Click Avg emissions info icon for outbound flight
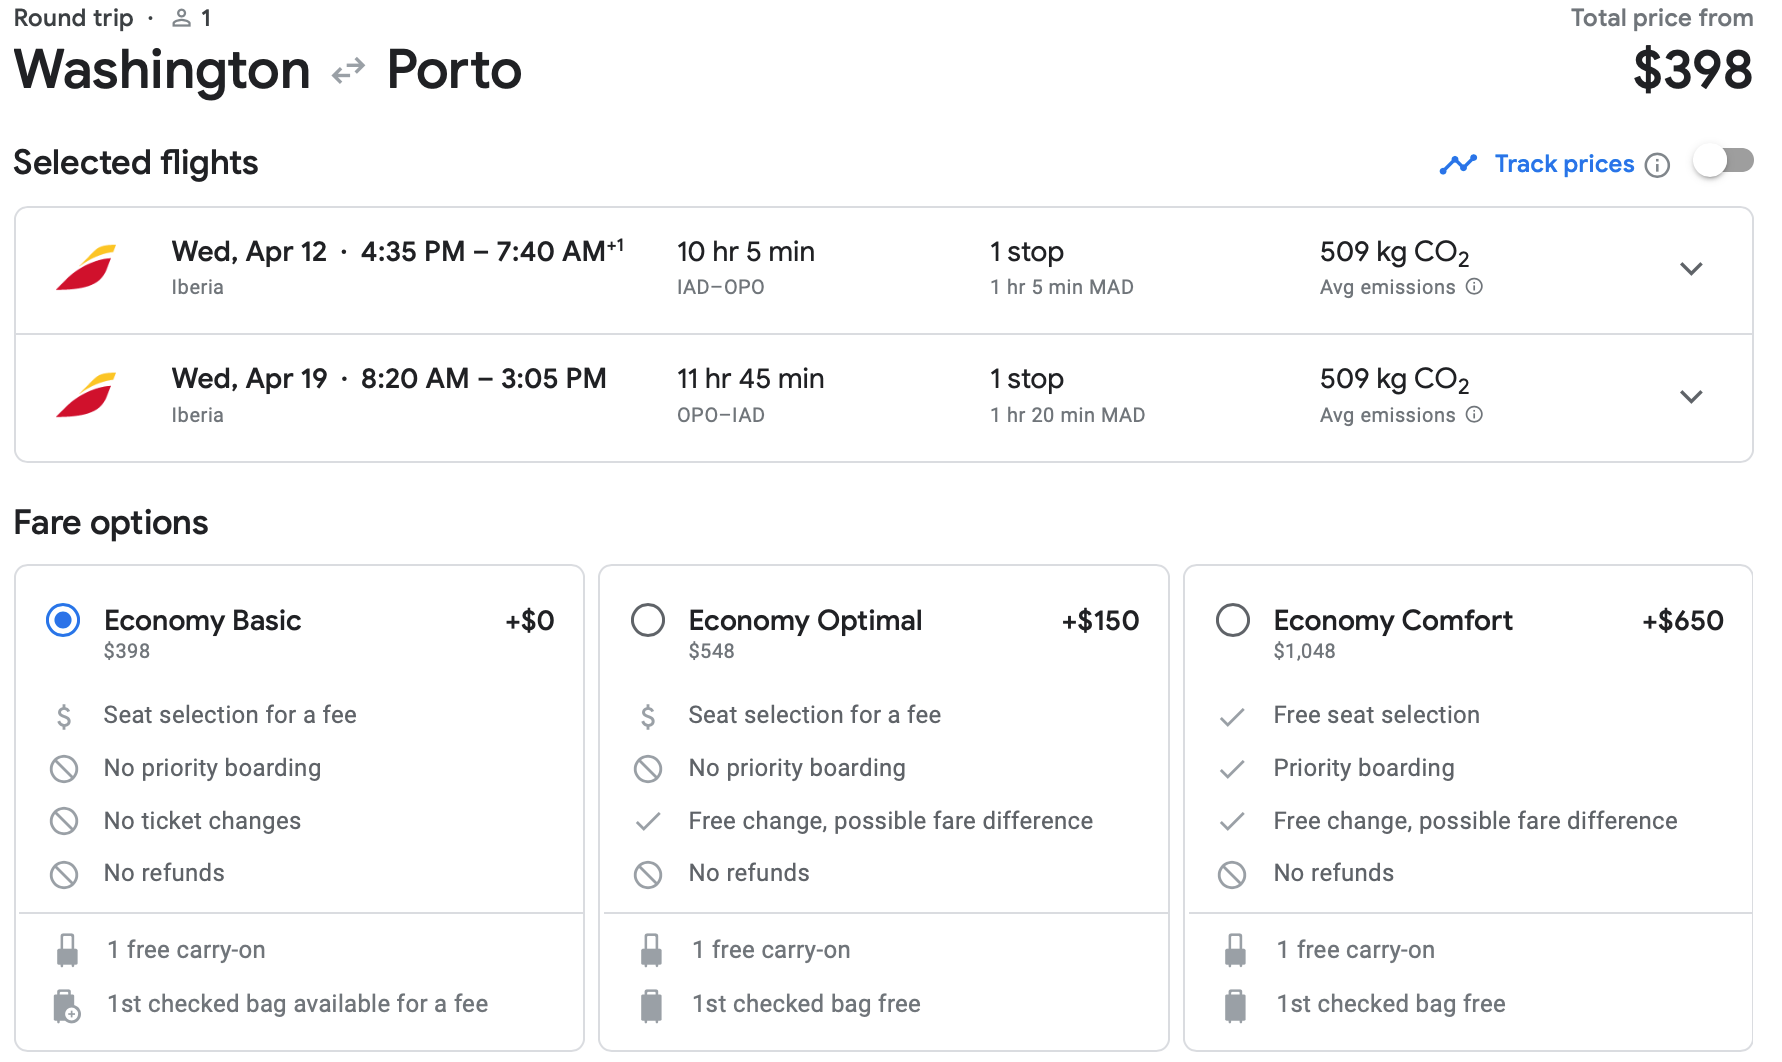 [1474, 287]
